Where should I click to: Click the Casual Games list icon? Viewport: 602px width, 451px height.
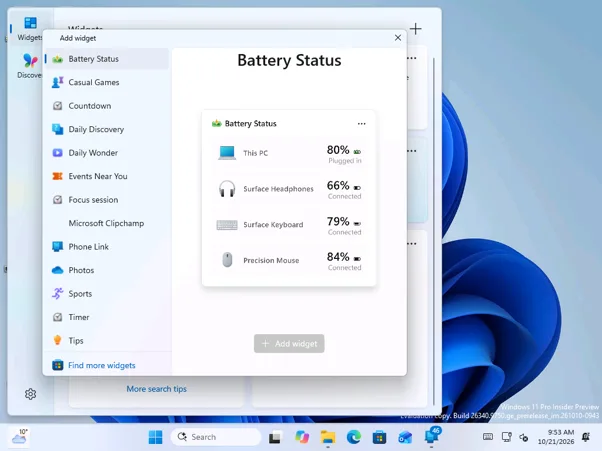coord(58,82)
